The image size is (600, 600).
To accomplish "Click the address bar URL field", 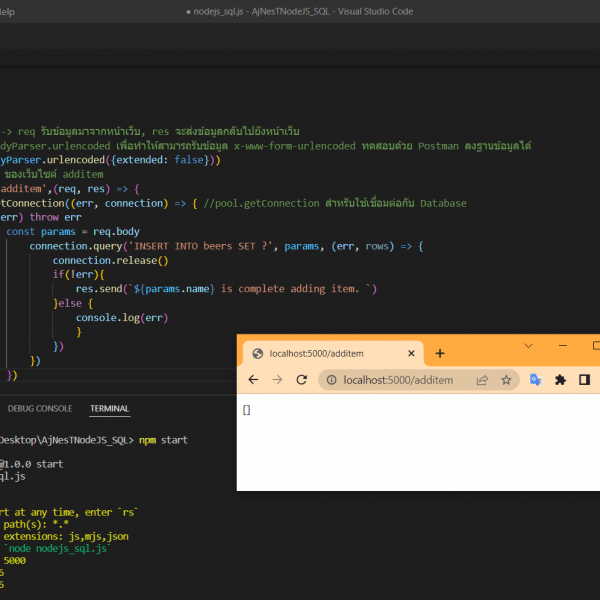I will (400, 380).
